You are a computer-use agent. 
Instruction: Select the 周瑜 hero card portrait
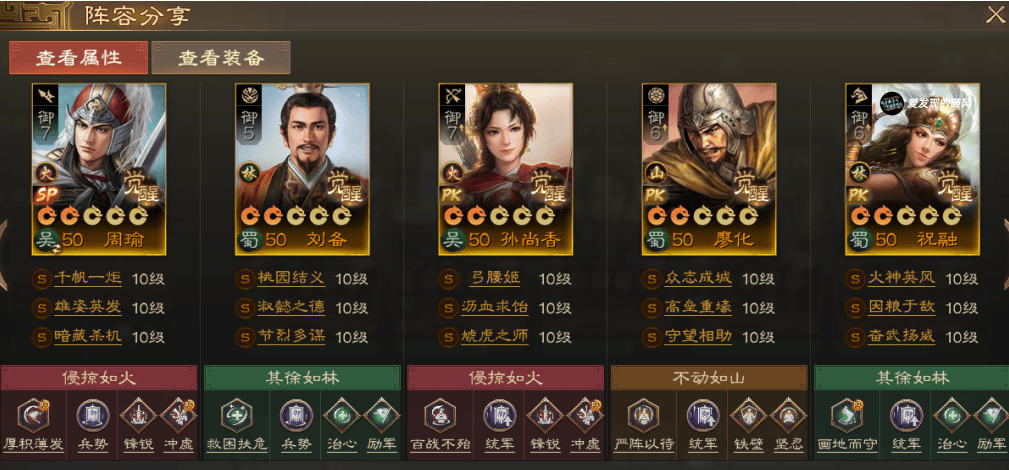pyautogui.click(x=98, y=169)
